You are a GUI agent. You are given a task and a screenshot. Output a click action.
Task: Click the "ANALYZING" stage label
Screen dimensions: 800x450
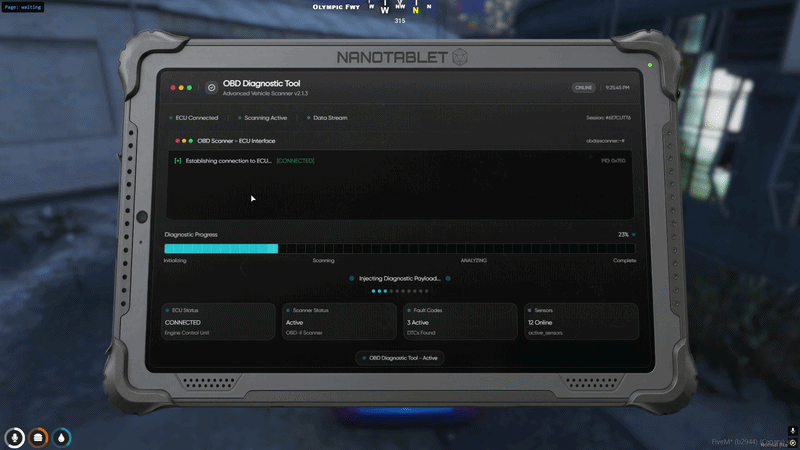pos(473,261)
